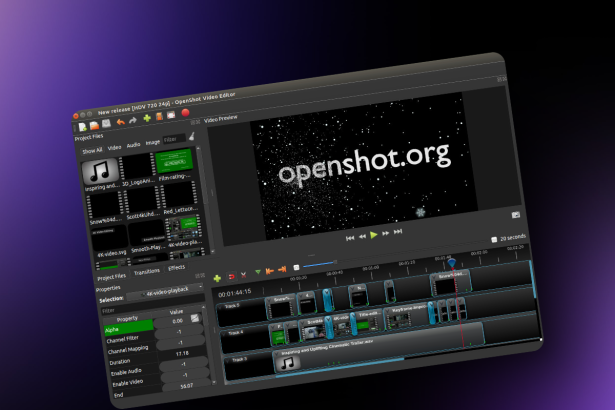Open the Selection 4K-video-playback dropdown
Viewport: 615px width, 410px height.
coord(166,292)
